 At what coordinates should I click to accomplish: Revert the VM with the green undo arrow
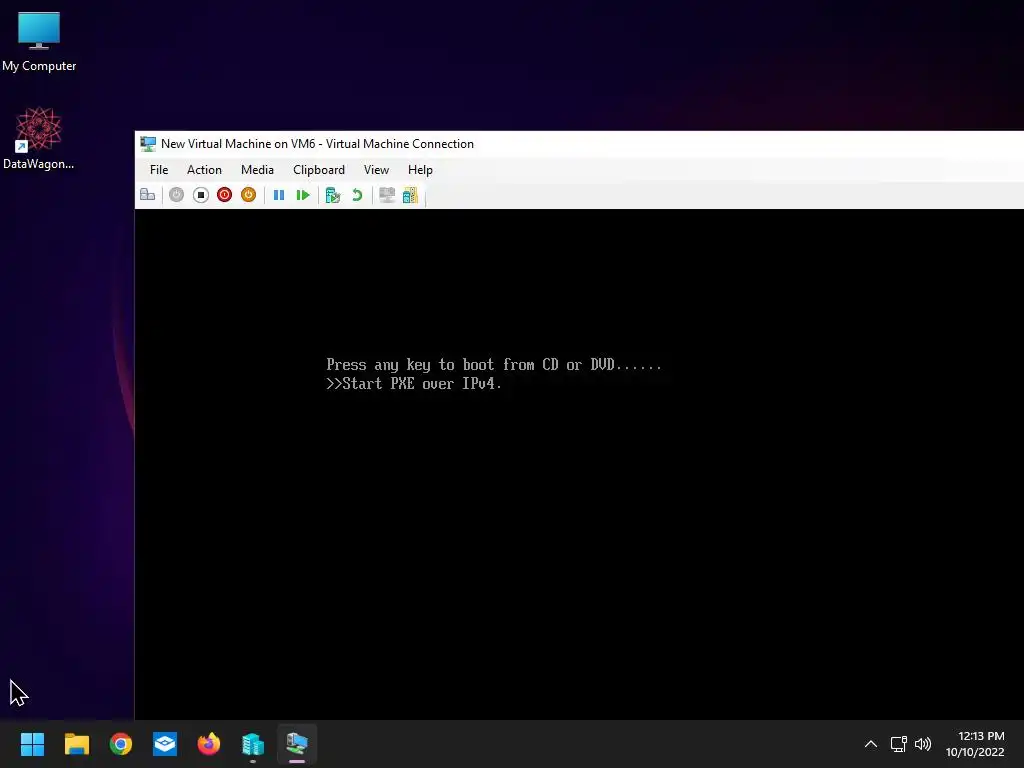click(357, 195)
